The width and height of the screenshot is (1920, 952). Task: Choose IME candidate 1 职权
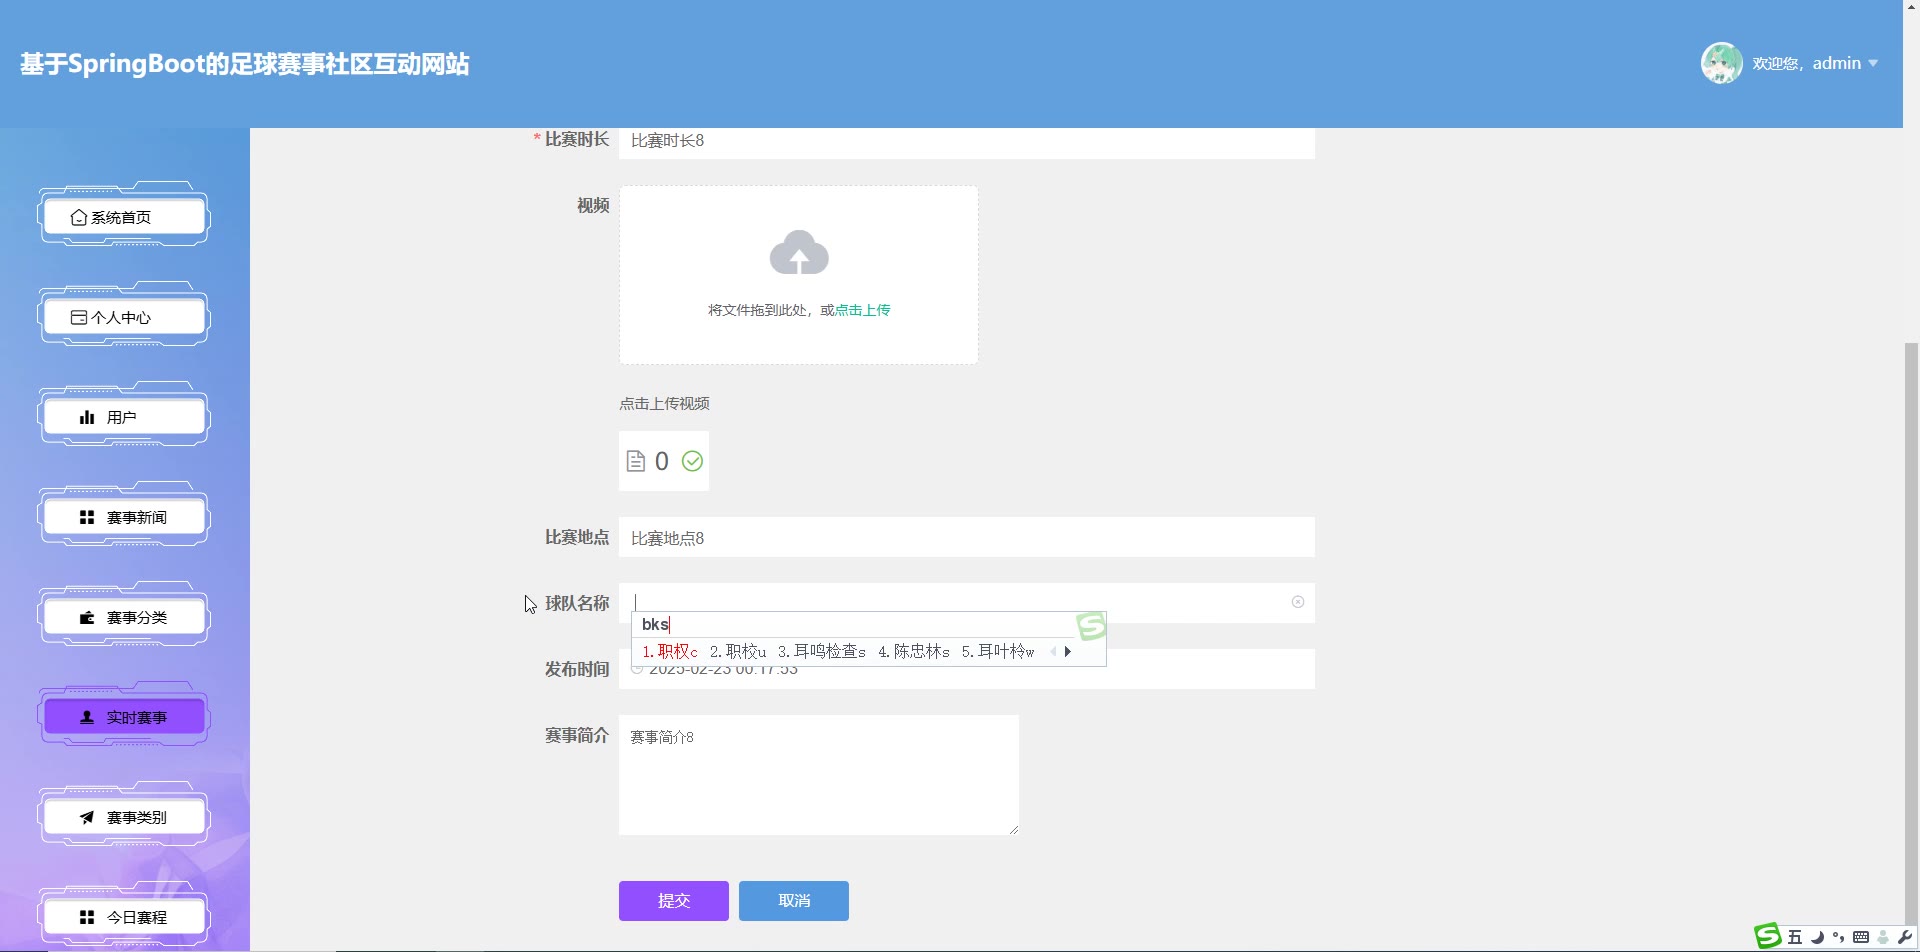(670, 652)
